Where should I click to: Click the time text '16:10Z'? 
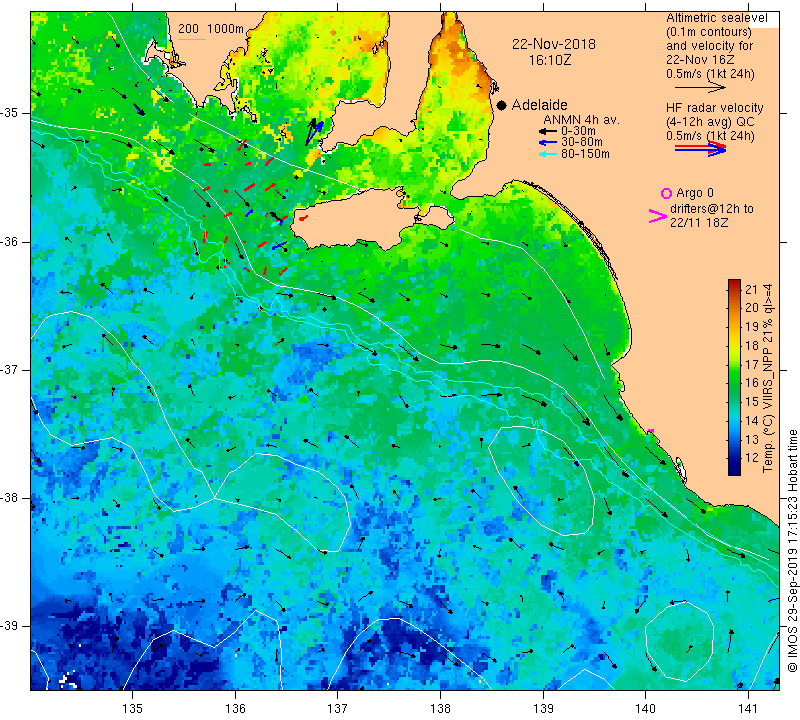coord(549,60)
